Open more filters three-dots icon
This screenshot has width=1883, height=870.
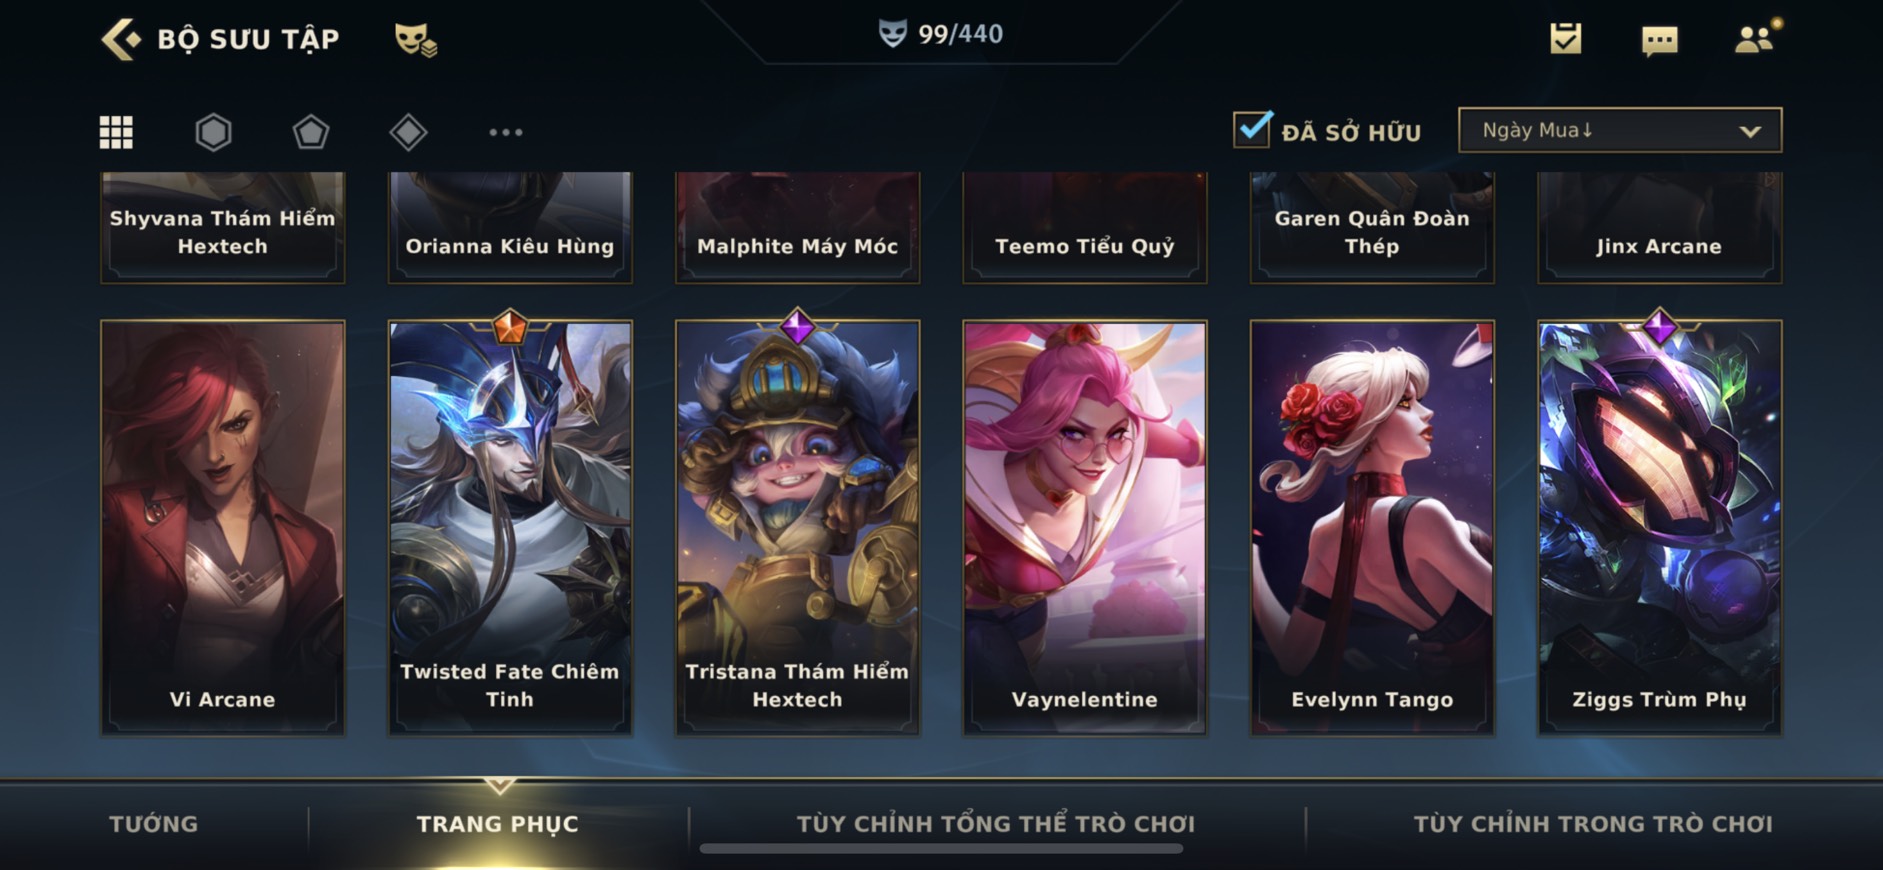pos(505,132)
